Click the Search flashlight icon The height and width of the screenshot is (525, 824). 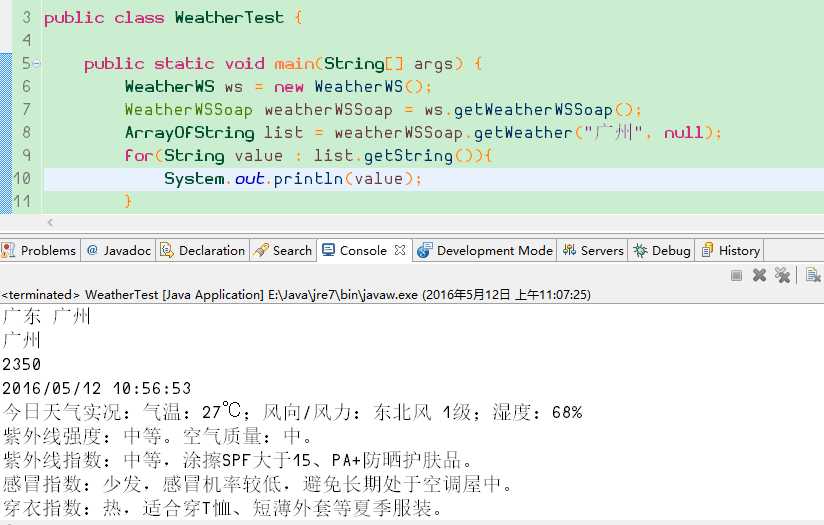point(261,250)
